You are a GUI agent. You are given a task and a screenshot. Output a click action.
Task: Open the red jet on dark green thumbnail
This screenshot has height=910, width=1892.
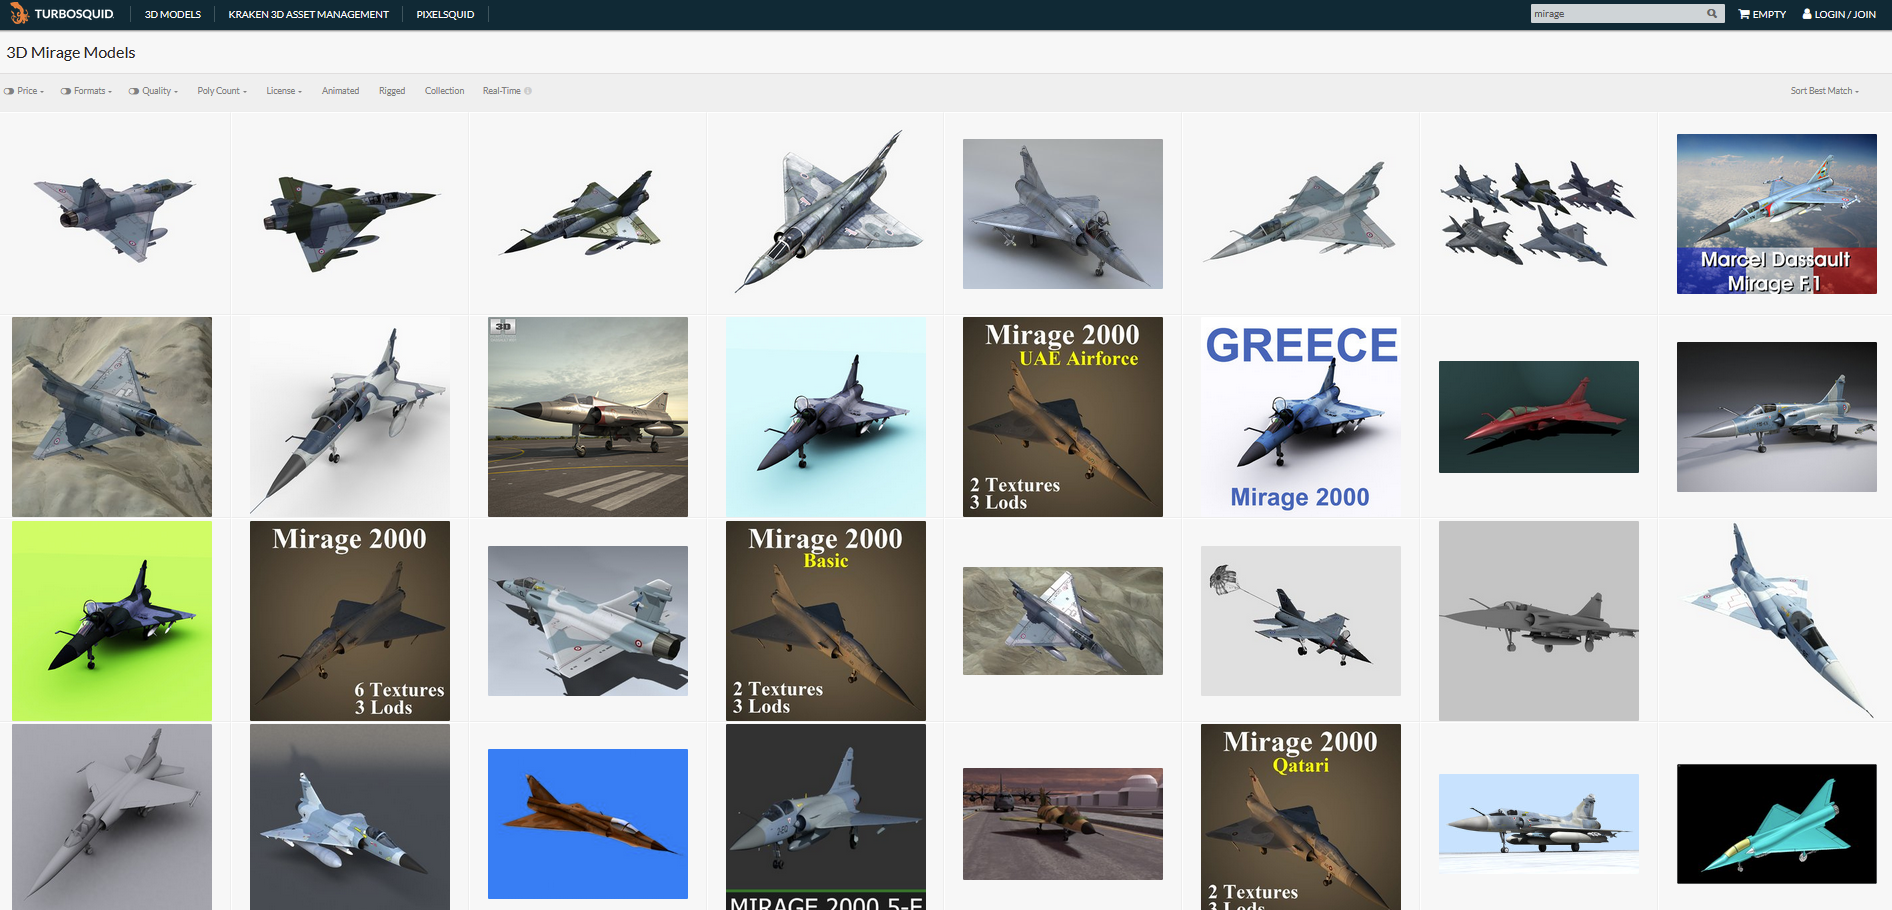point(1539,417)
